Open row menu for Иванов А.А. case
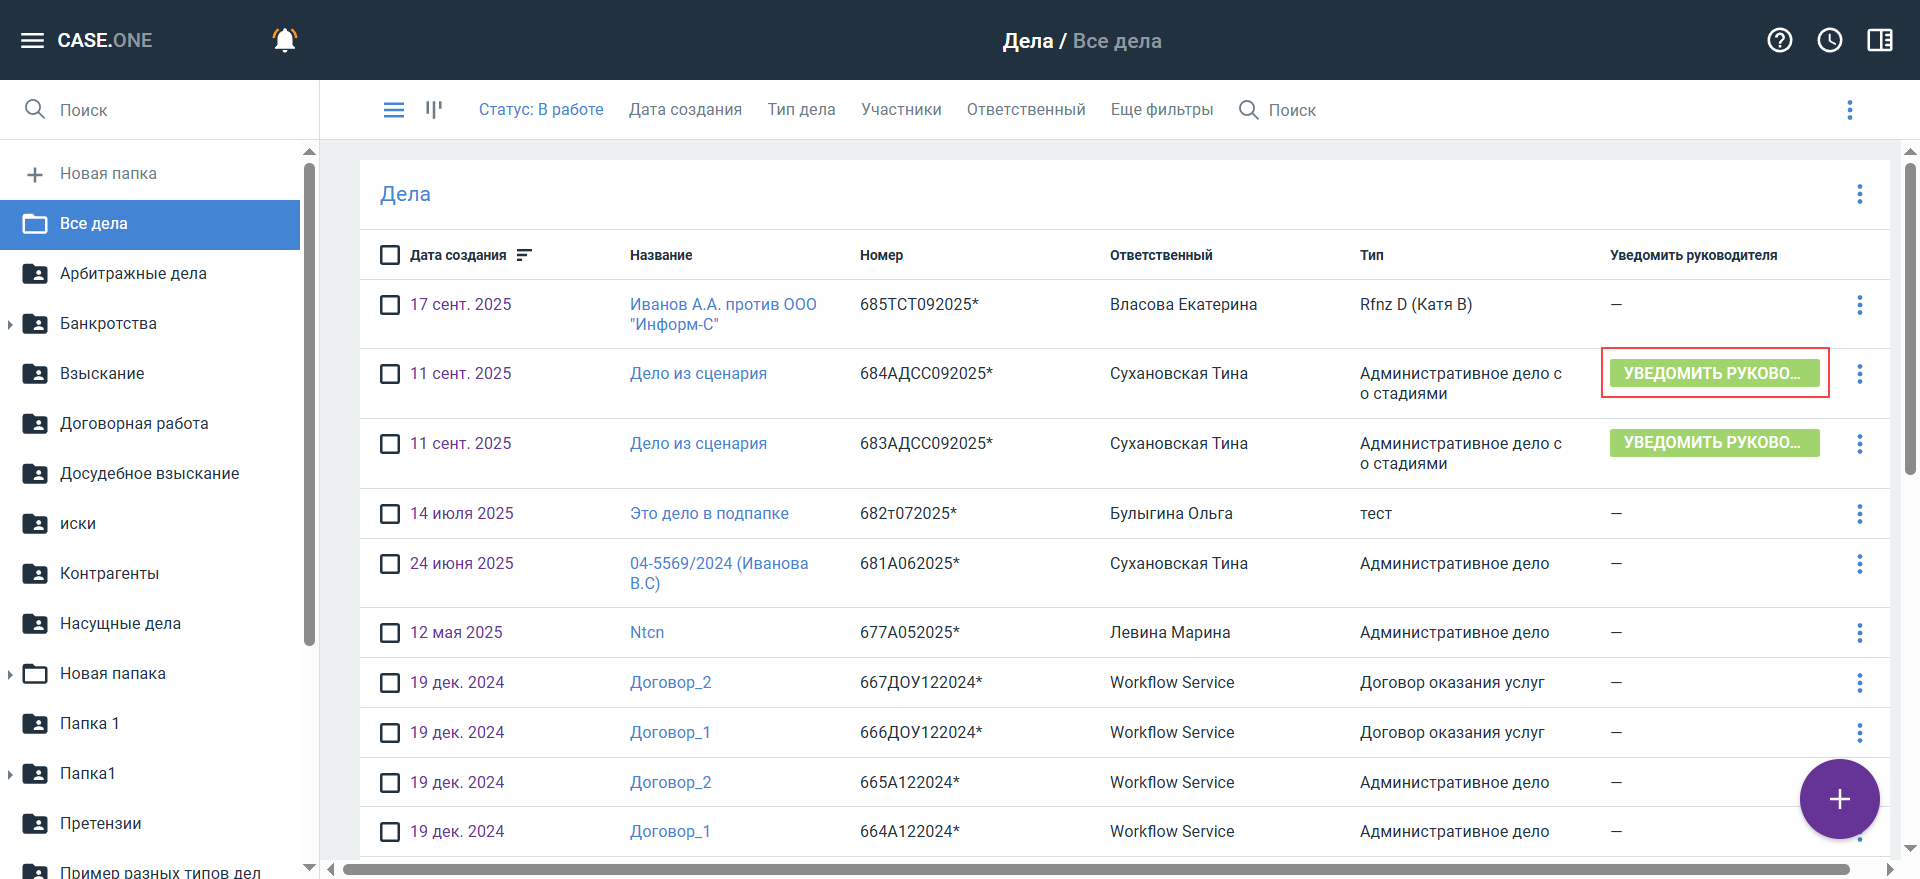Image resolution: width=1920 pixels, height=879 pixels. point(1859,305)
